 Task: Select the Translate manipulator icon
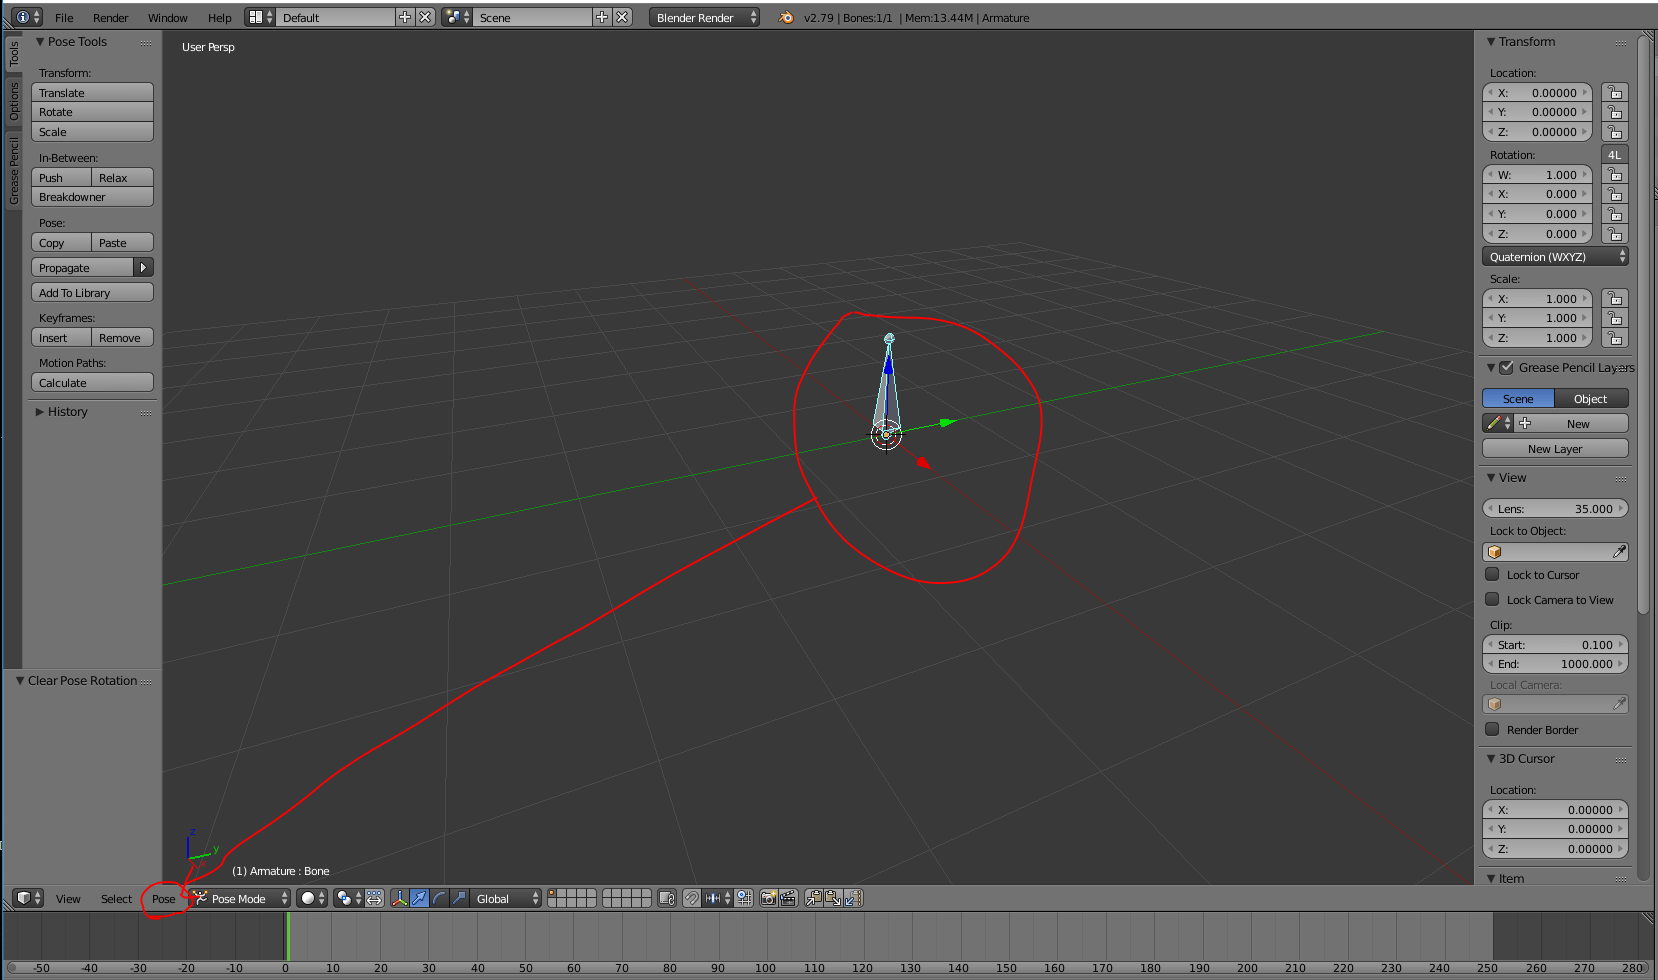coord(420,898)
